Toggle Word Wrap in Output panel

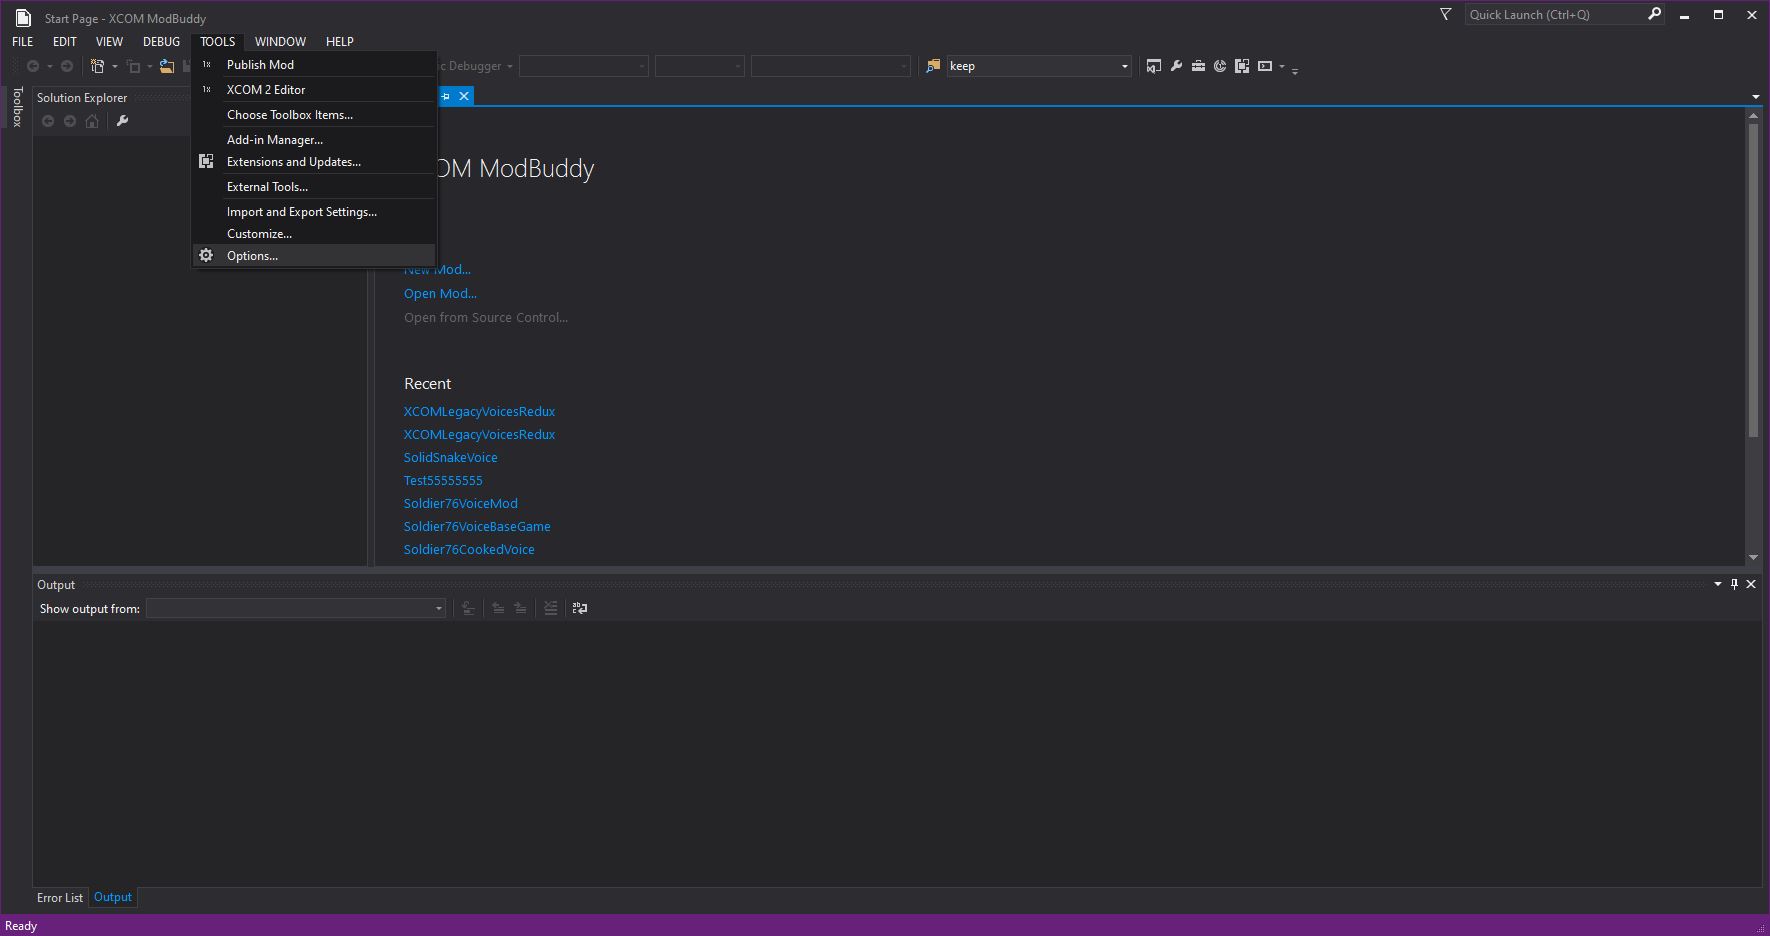pos(580,608)
